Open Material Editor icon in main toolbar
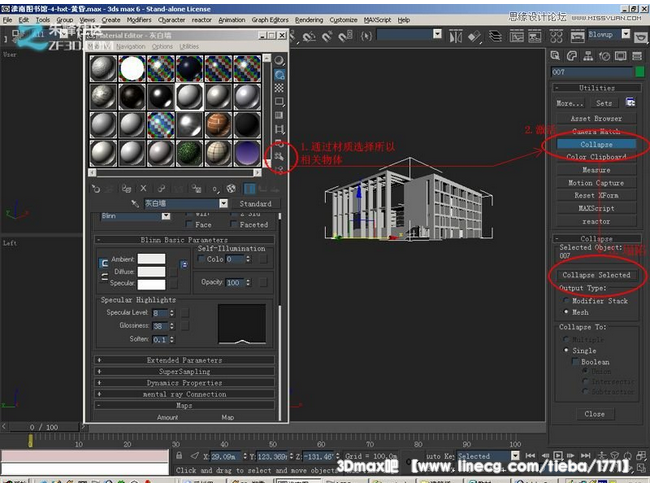This screenshot has width=658, height=483. (556, 37)
